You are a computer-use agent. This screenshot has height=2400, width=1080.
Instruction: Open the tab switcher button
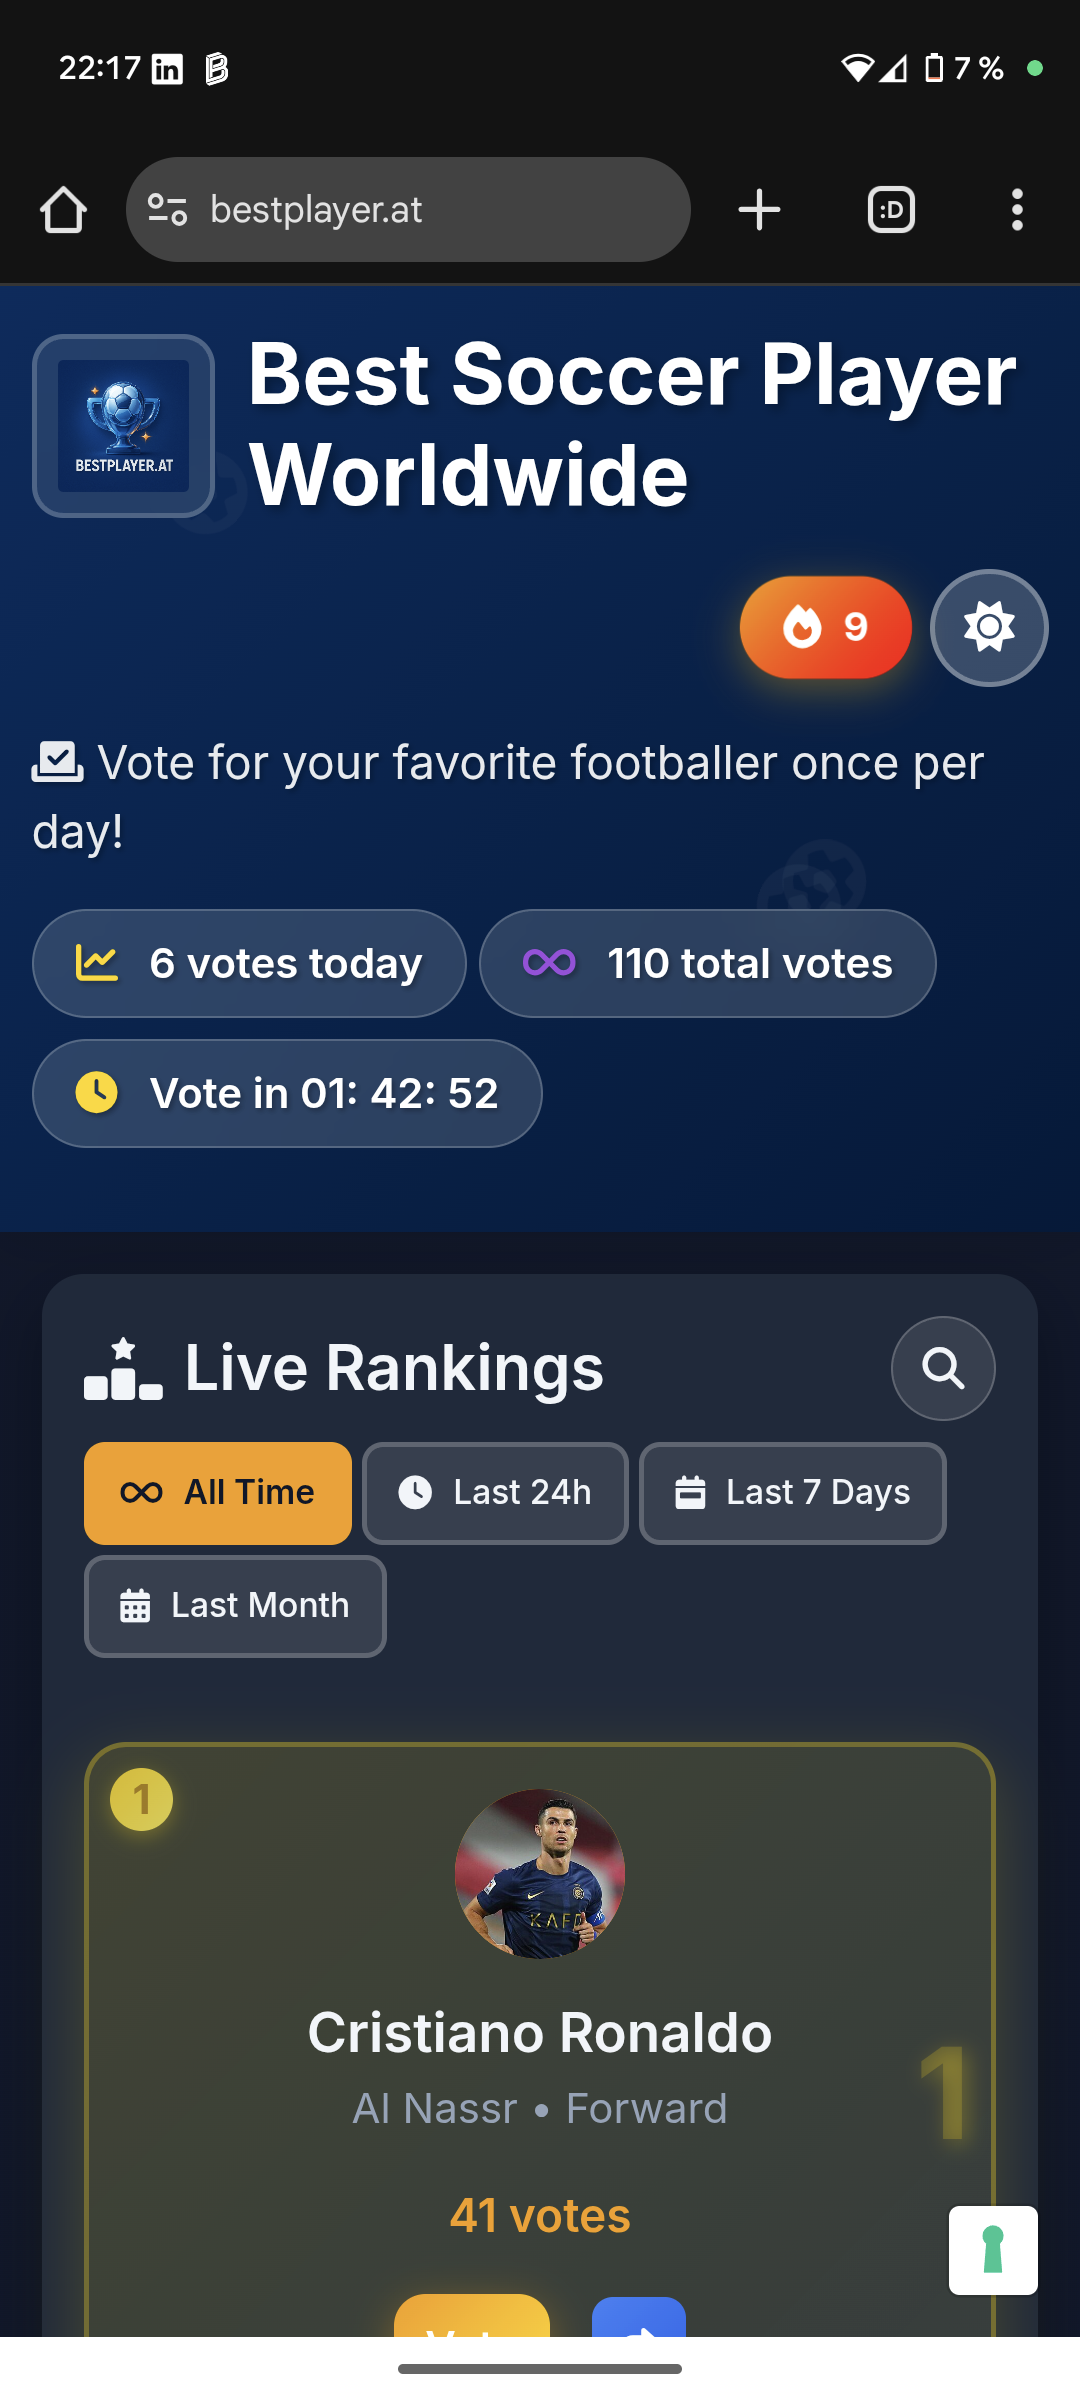(x=891, y=210)
